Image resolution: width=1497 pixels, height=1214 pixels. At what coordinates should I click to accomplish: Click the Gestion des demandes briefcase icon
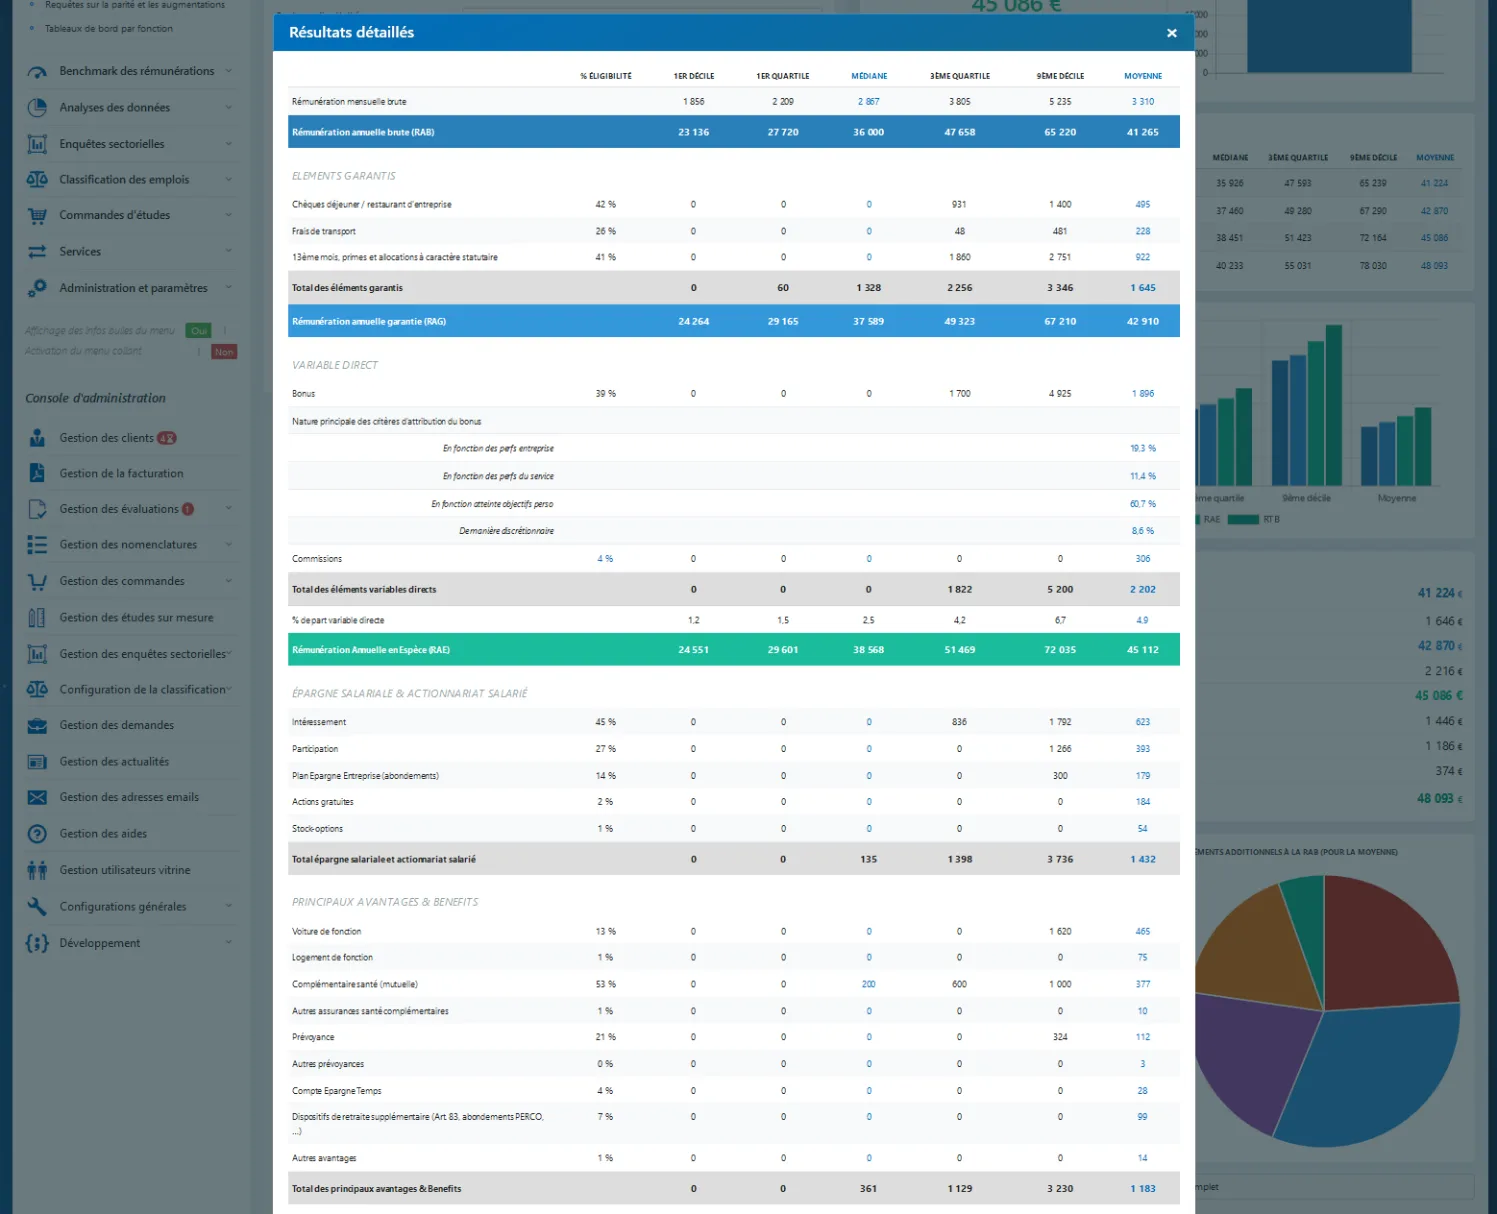pos(37,726)
